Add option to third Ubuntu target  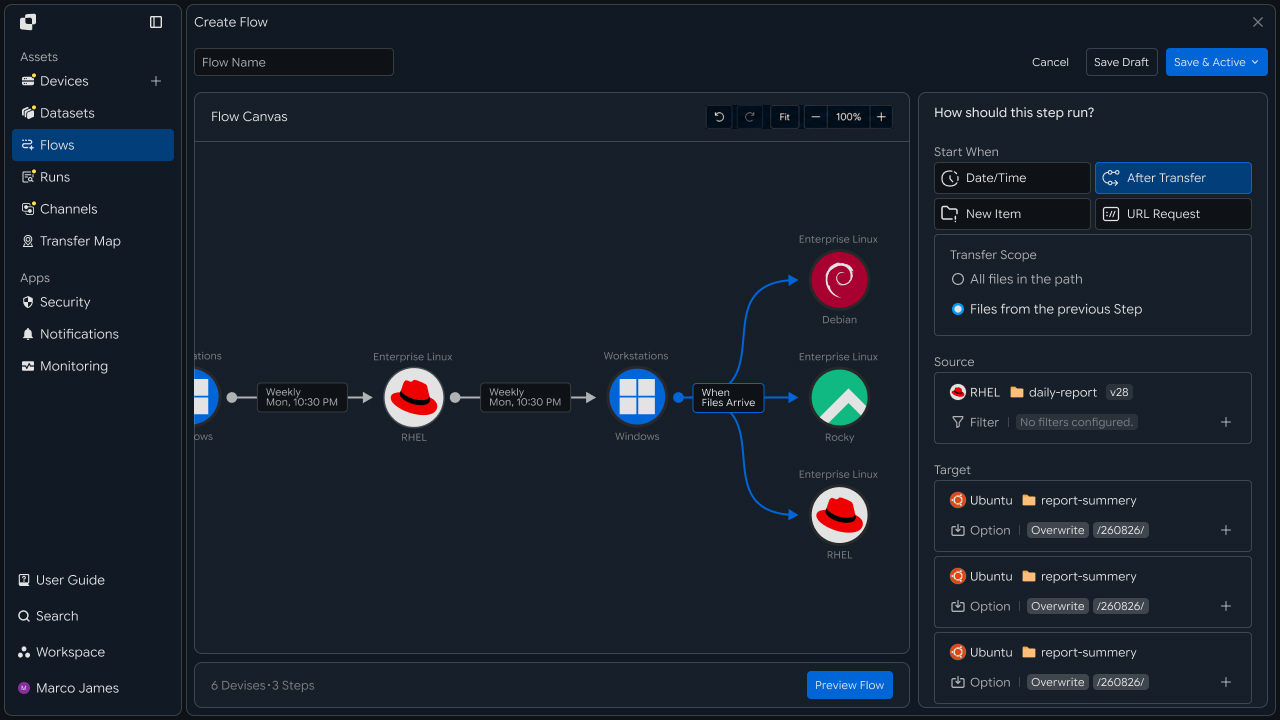point(1226,682)
